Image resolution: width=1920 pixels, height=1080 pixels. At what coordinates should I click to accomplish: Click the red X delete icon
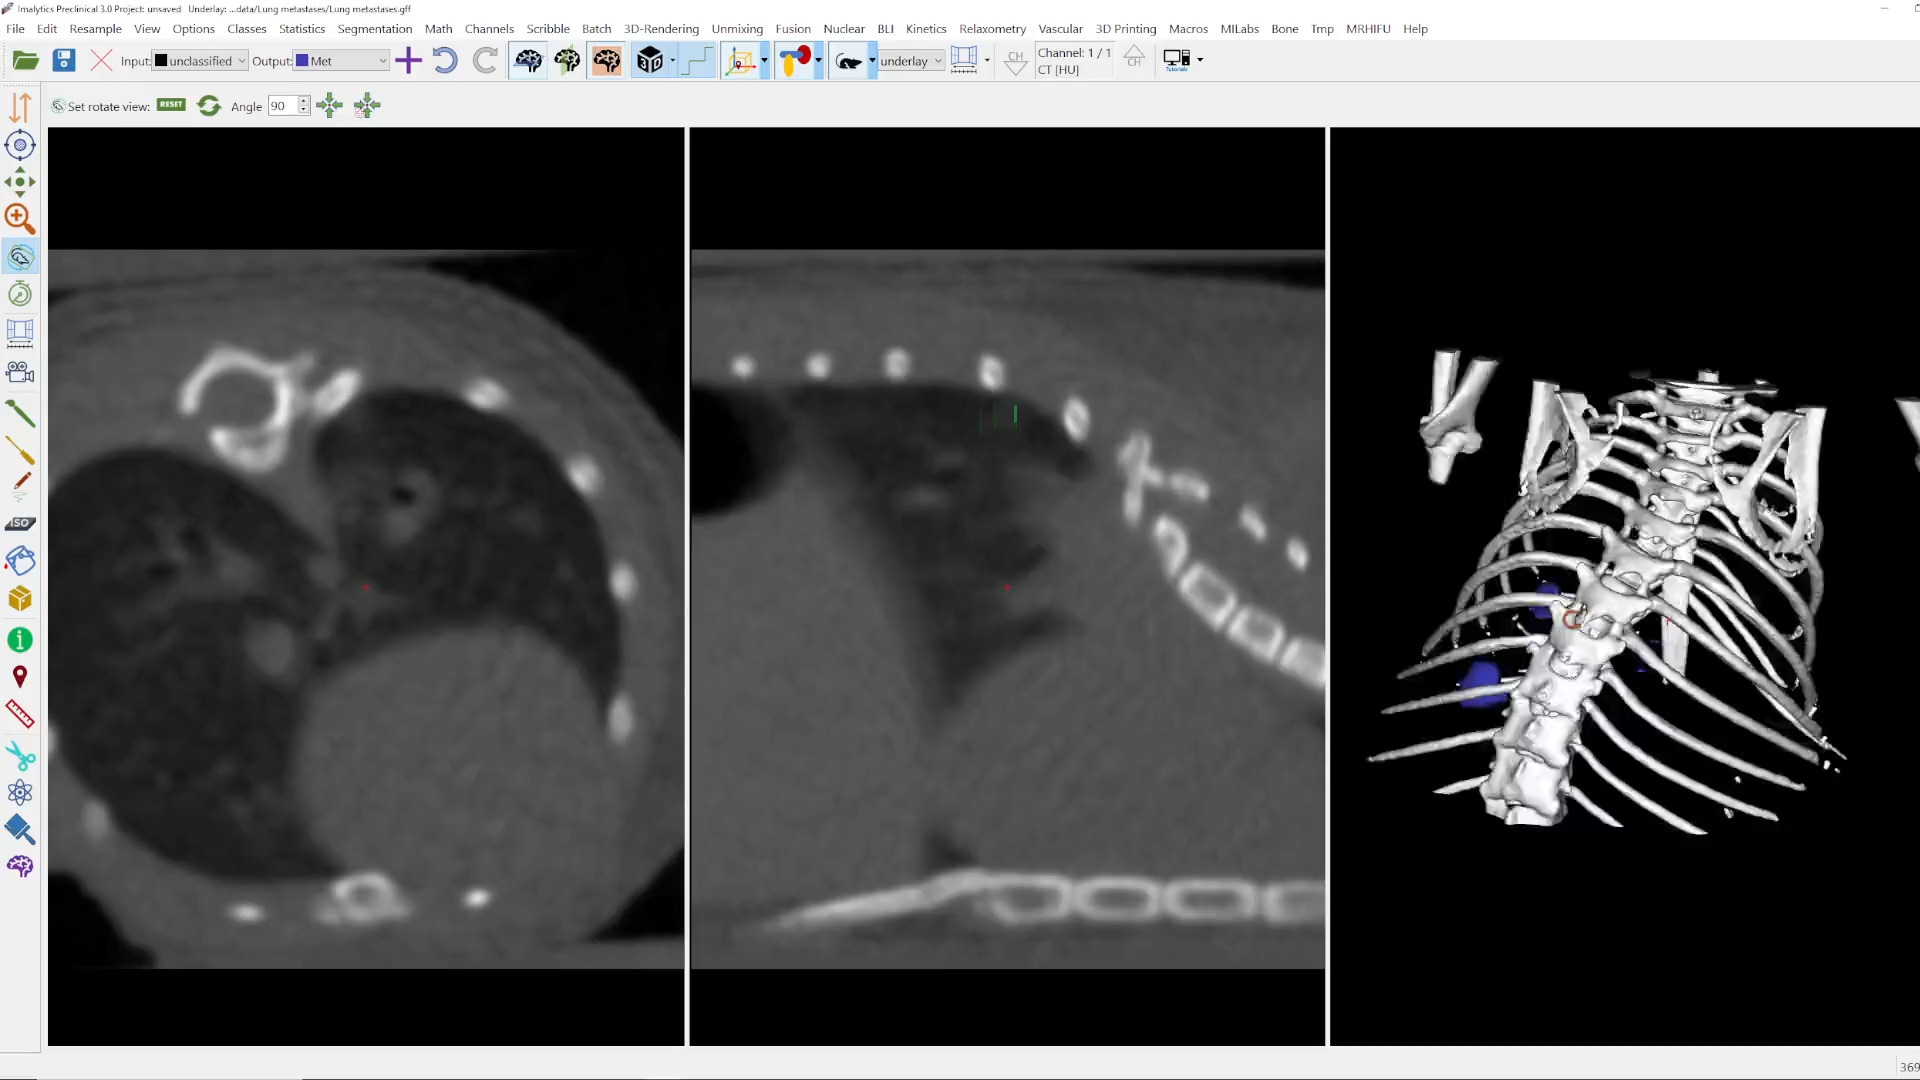pyautogui.click(x=101, y=61)
